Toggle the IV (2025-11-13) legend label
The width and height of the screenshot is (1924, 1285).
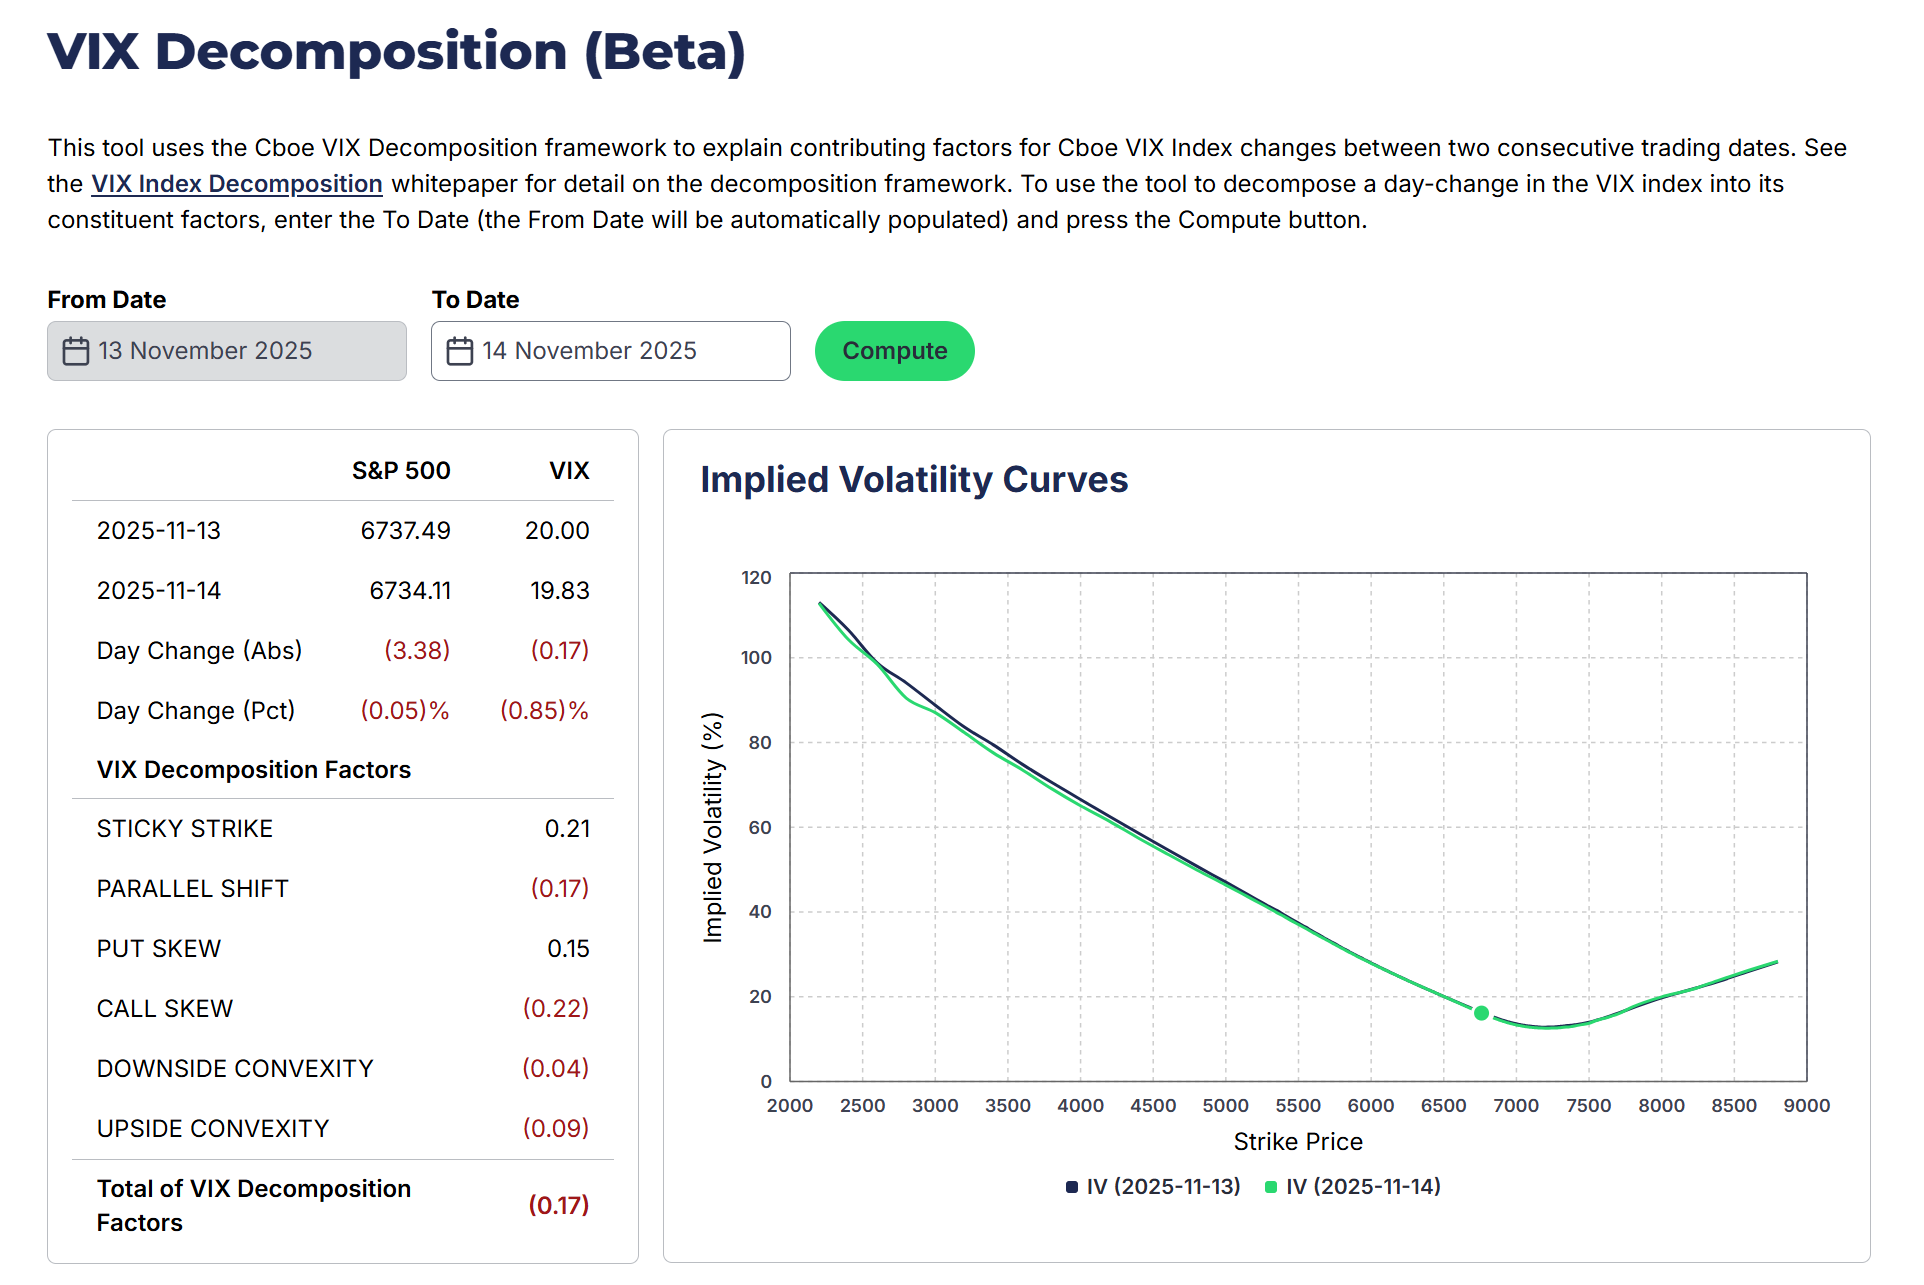[x=1163, y=1187]
